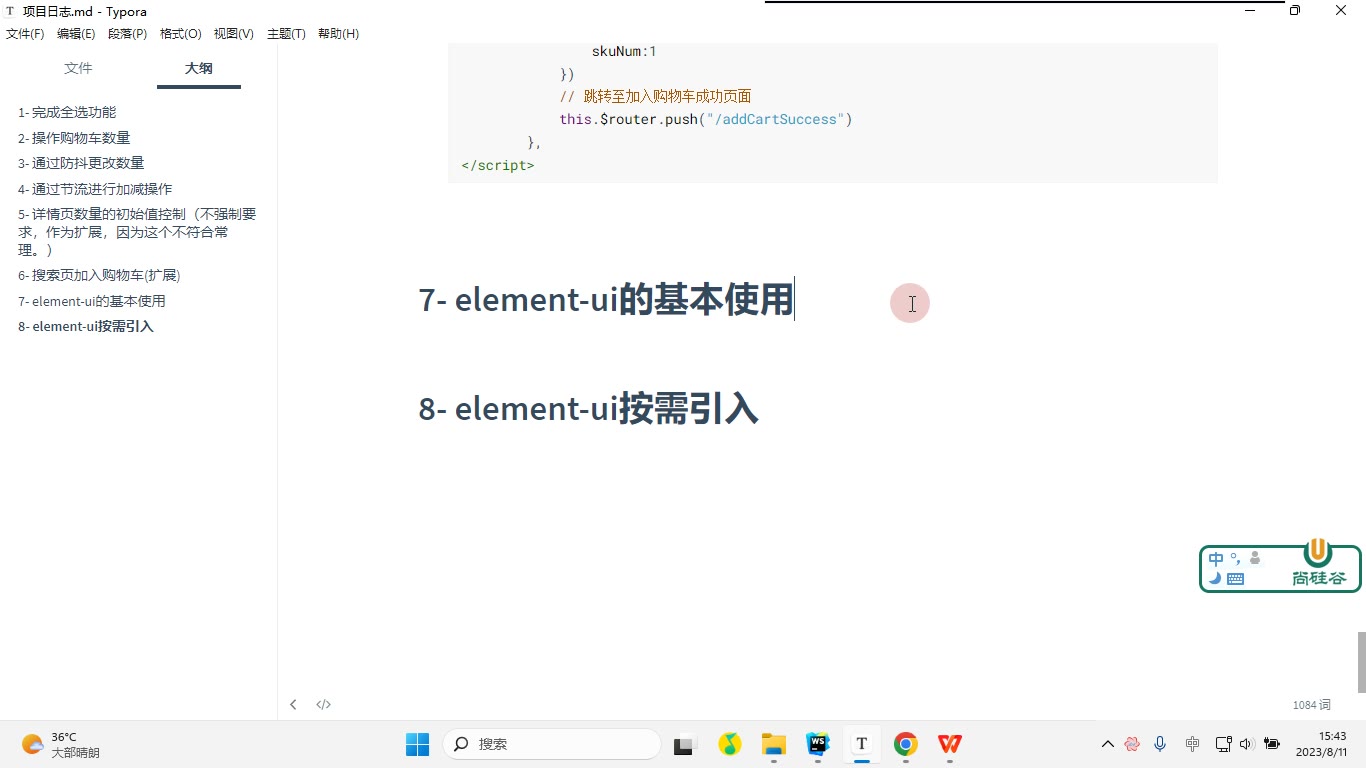Image resolution: width=1366 pixels, height=768 pixels.
Task: Open the 帮助(H) menu
Action: pos(338,34)
